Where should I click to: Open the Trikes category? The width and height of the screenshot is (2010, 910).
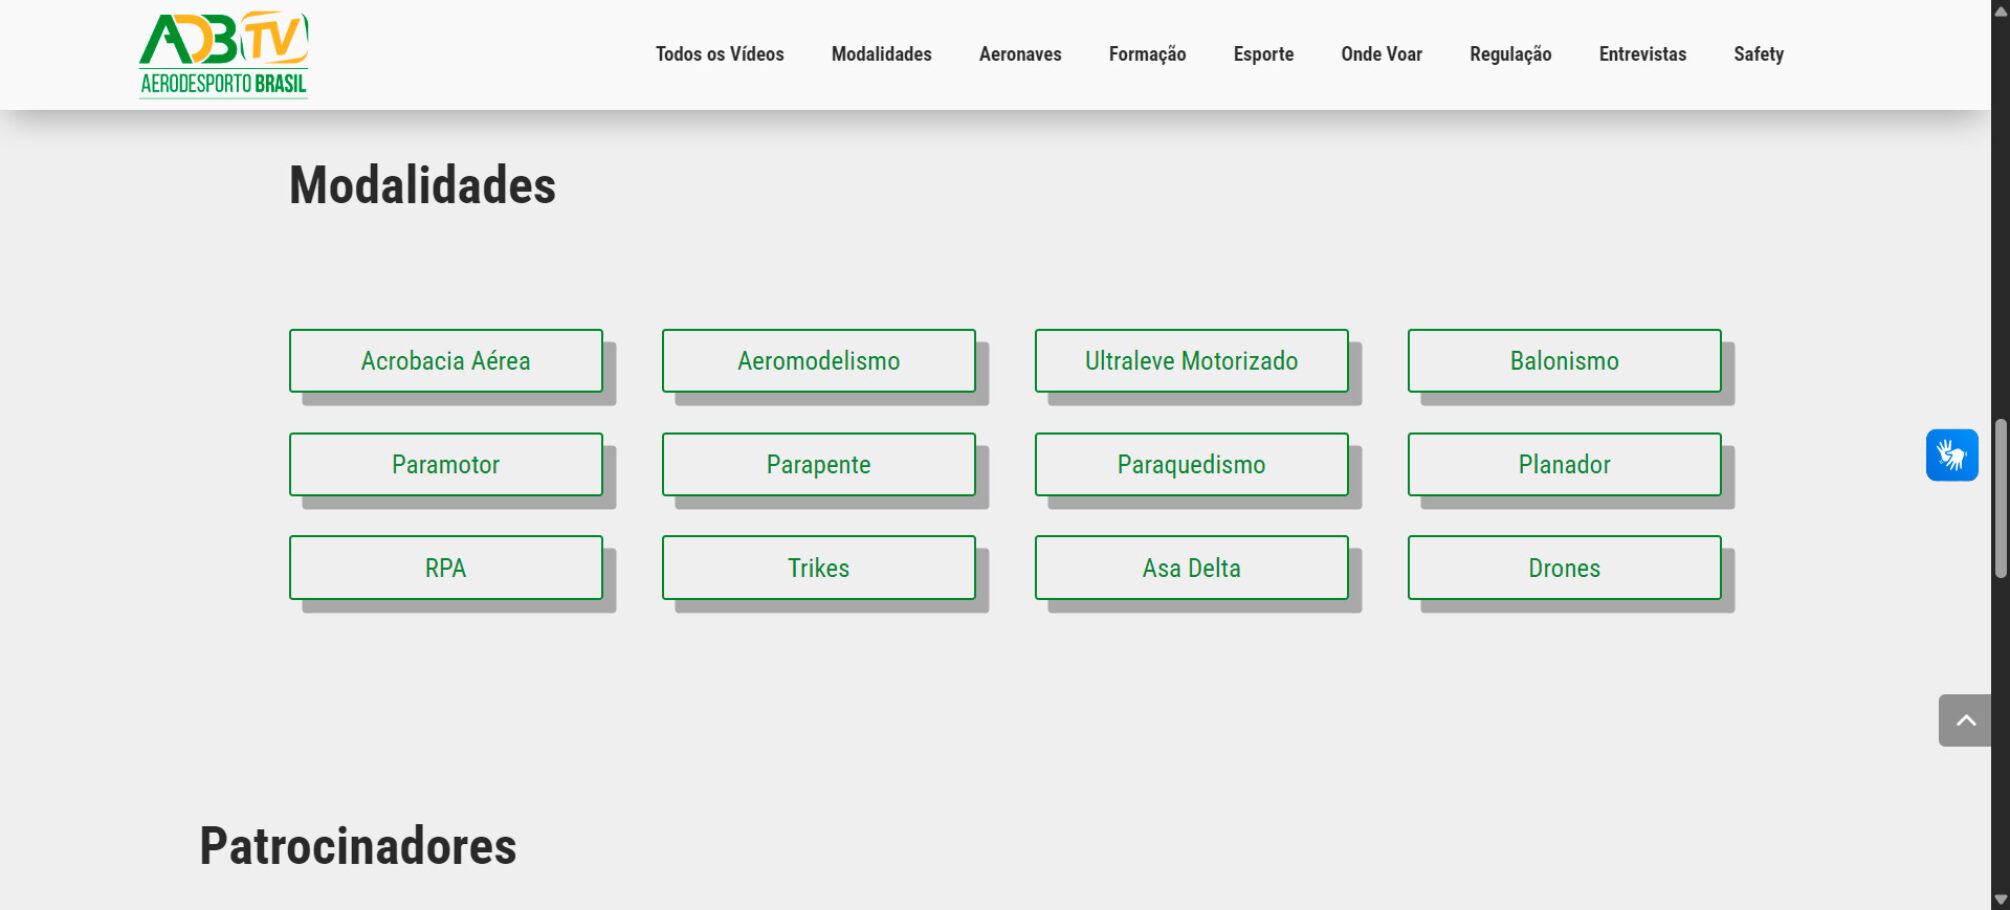coord(818,568)
